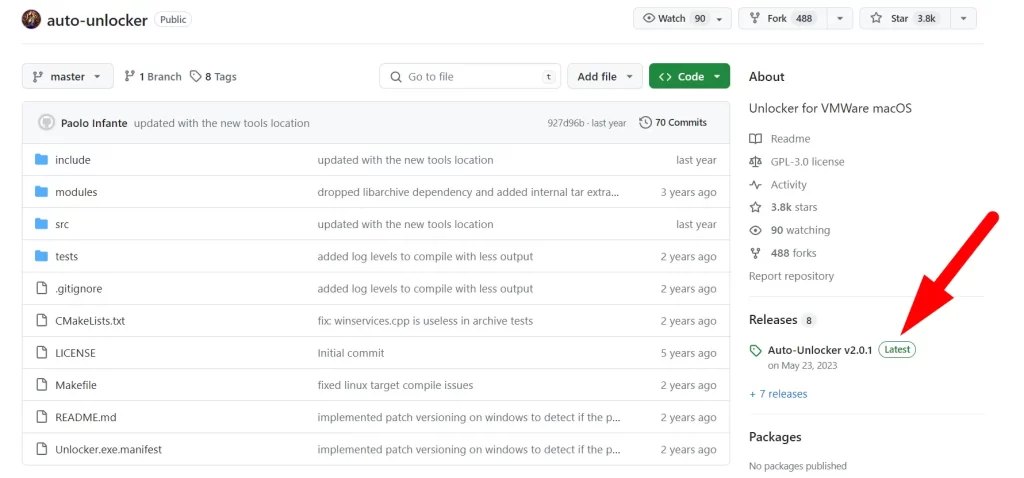
Task: Open the Readme link in About
Action: [790, 138]
